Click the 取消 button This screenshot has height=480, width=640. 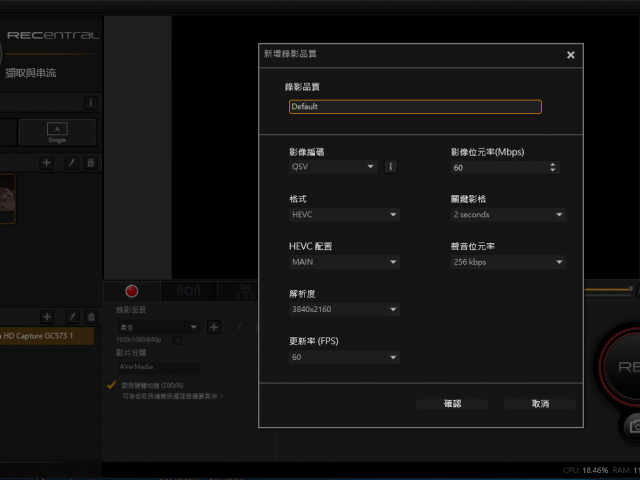(x=540, y=404)
